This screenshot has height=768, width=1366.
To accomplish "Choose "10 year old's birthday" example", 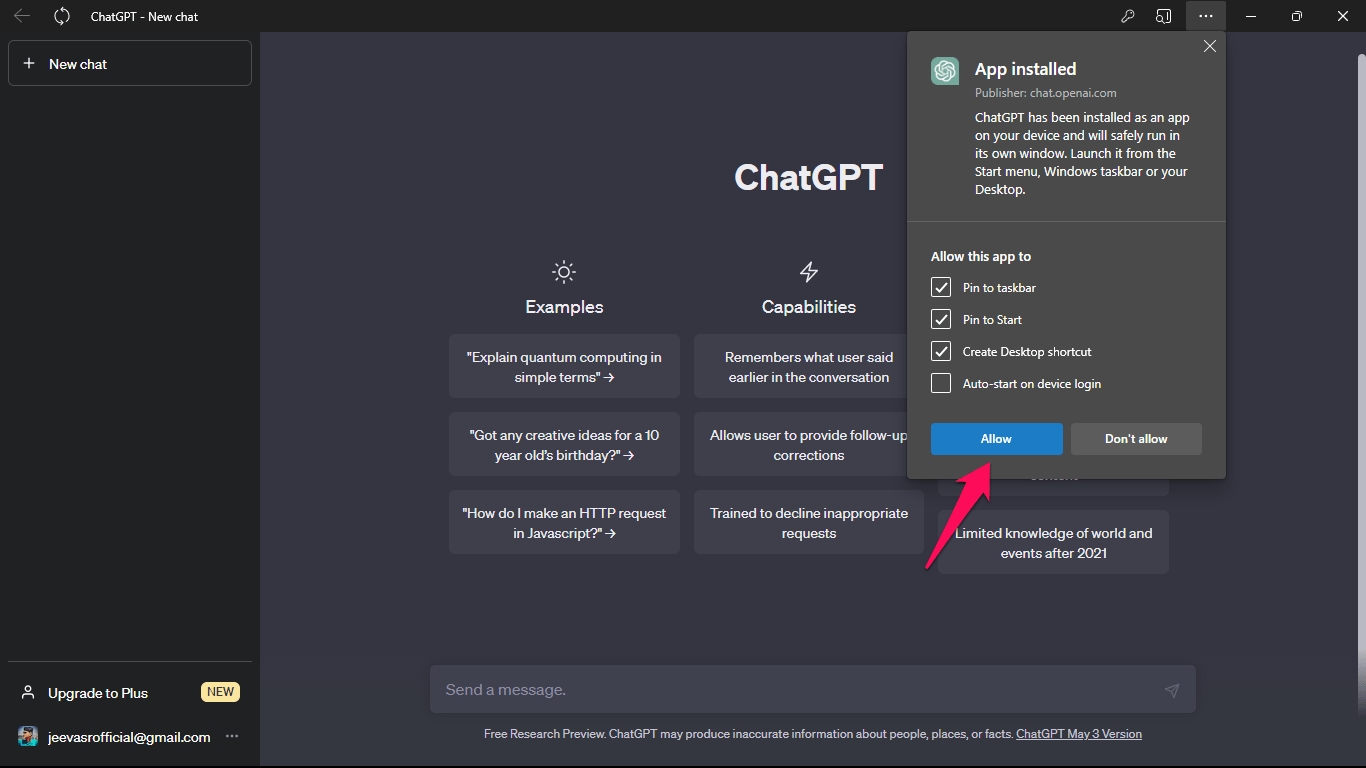I will 564,445.
